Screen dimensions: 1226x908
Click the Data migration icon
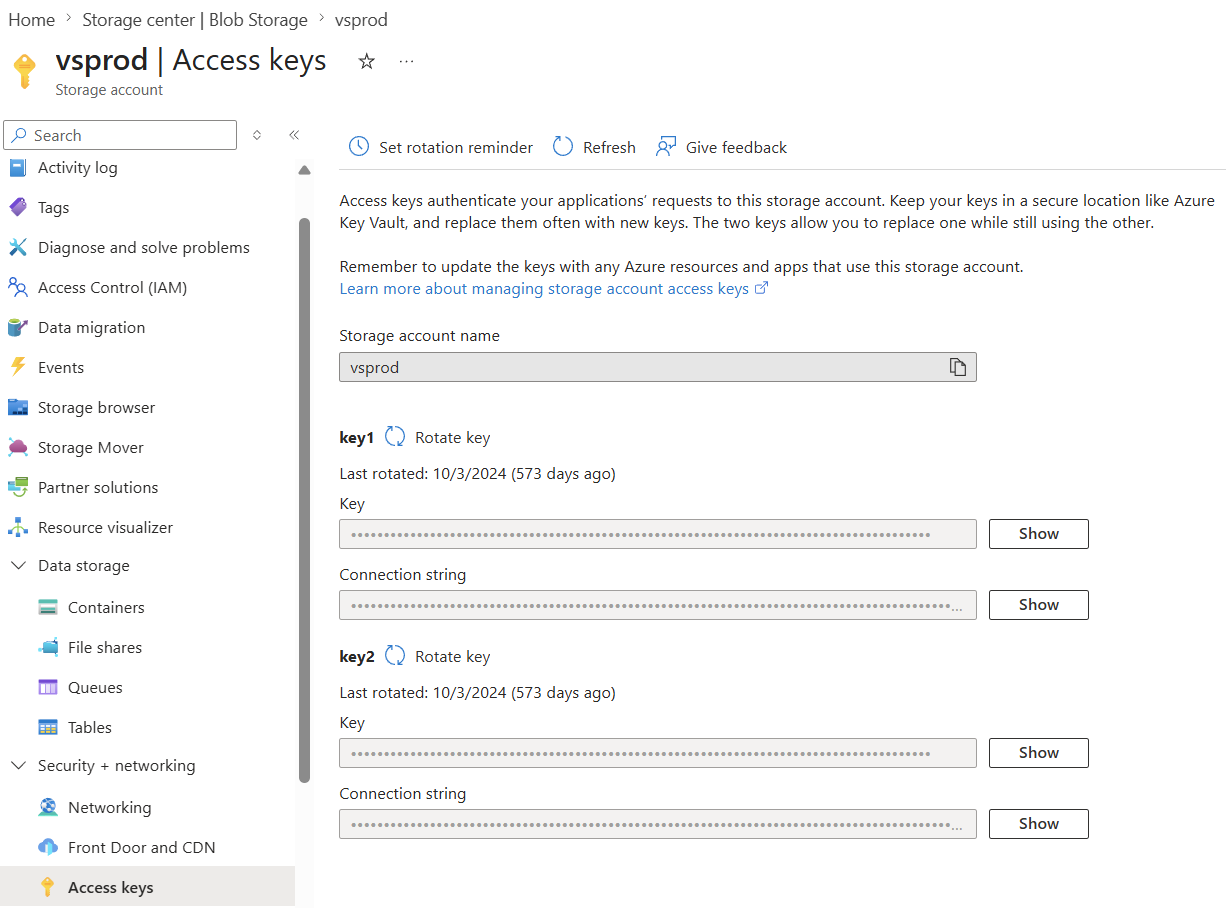tap(18, 327)
